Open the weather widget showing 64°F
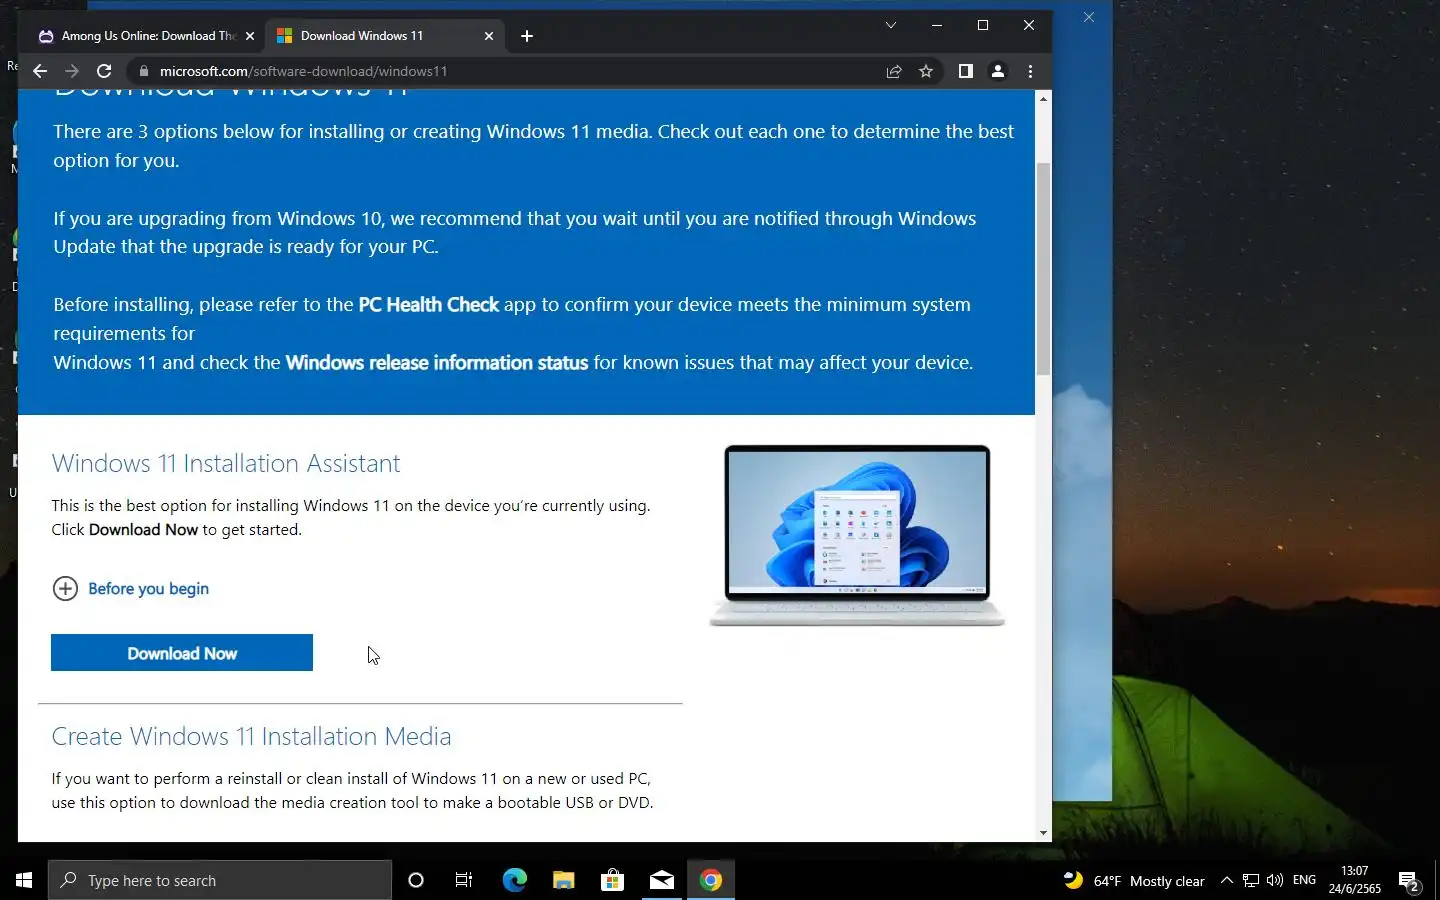Viewport: 1440px width, 900px height. tap(1134, 881)
